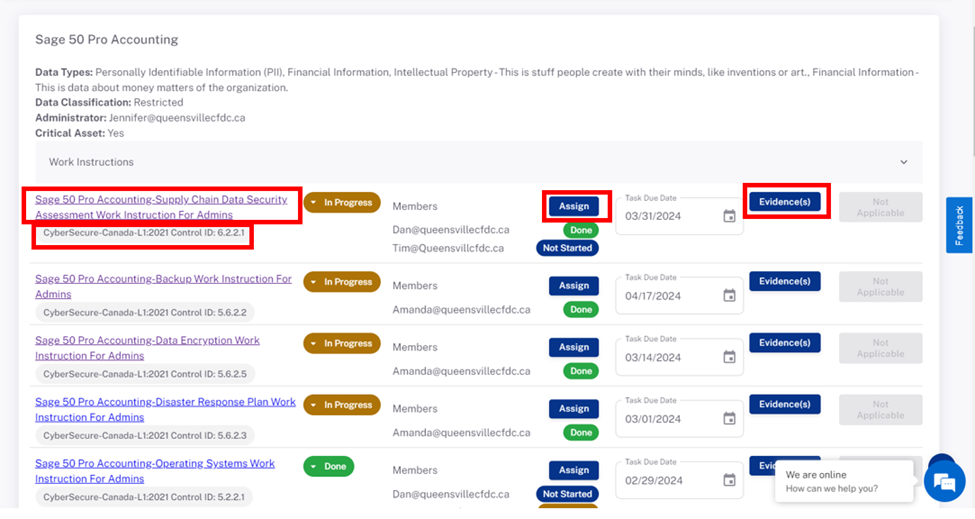Open In Progress status dropdown for Disaster Response task

(342, 405)
